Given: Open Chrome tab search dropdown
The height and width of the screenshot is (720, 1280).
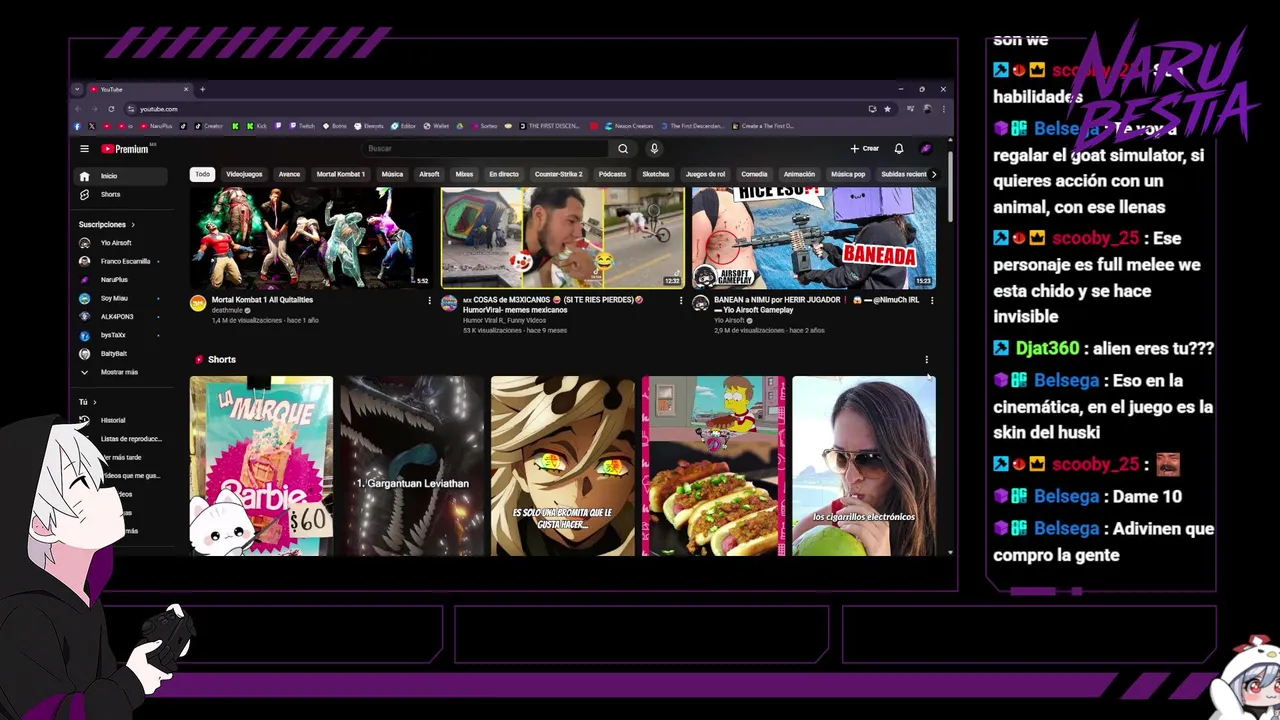Looking at the screenshot, I should point(77,89).
